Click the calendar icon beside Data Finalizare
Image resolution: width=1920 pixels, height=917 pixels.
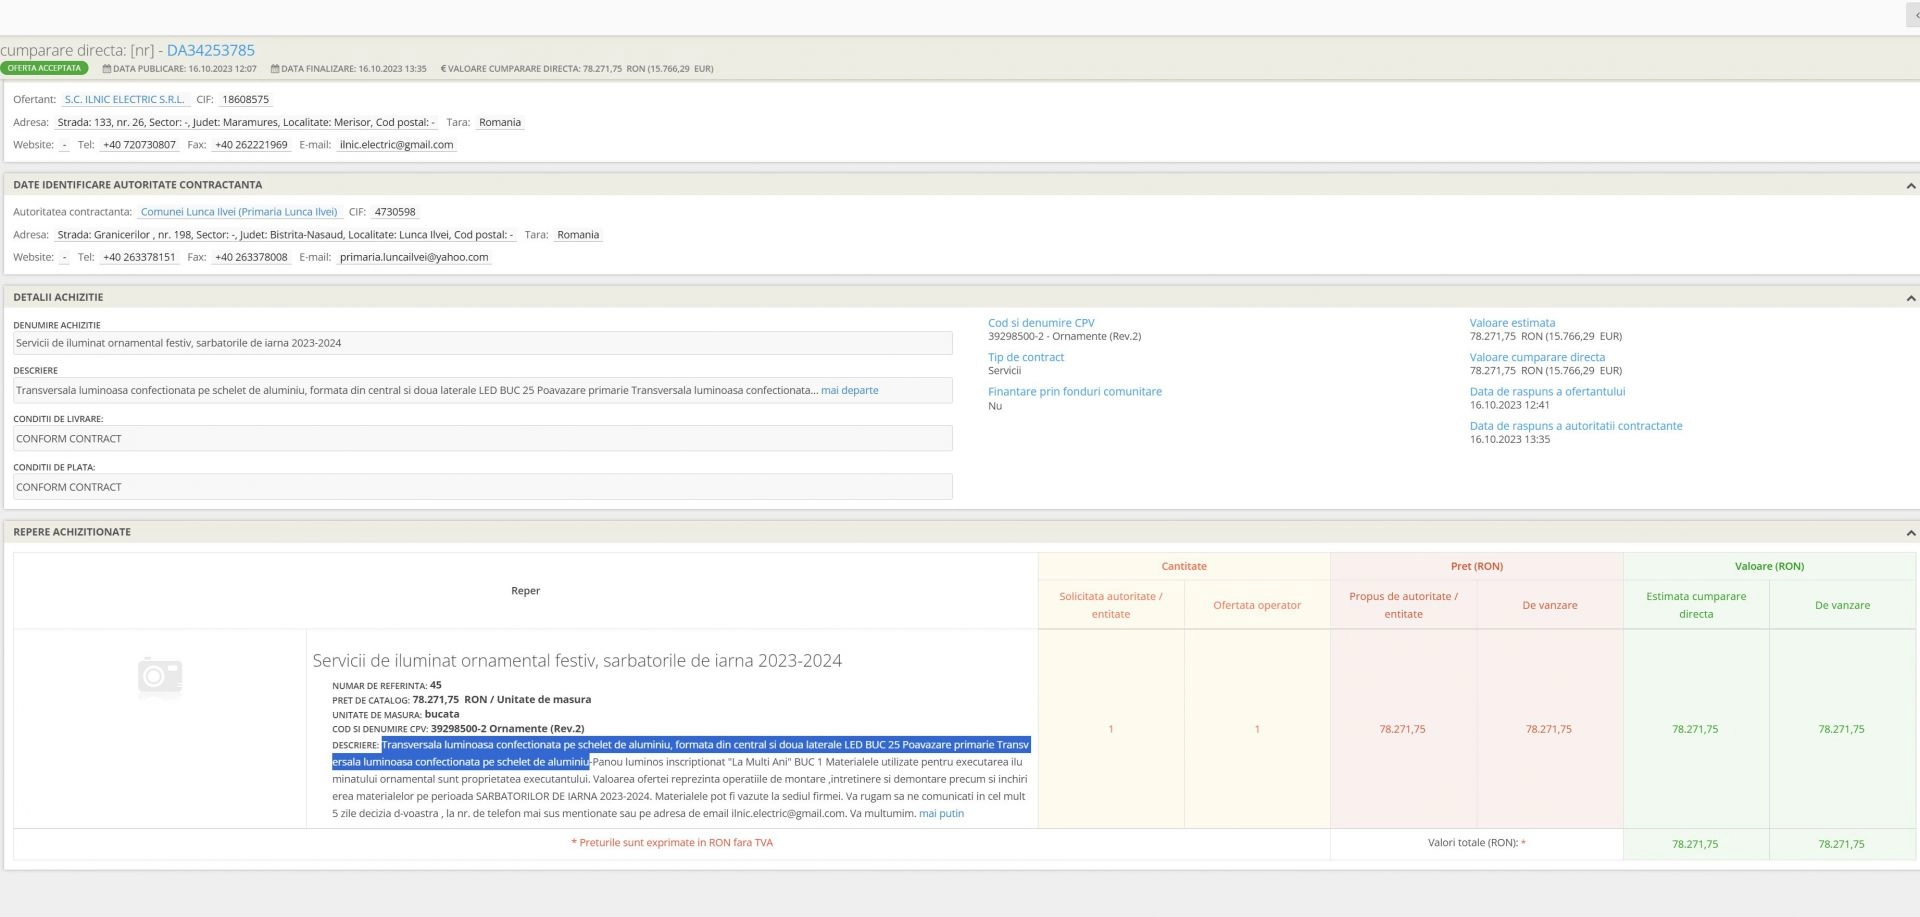pos(275,69)
